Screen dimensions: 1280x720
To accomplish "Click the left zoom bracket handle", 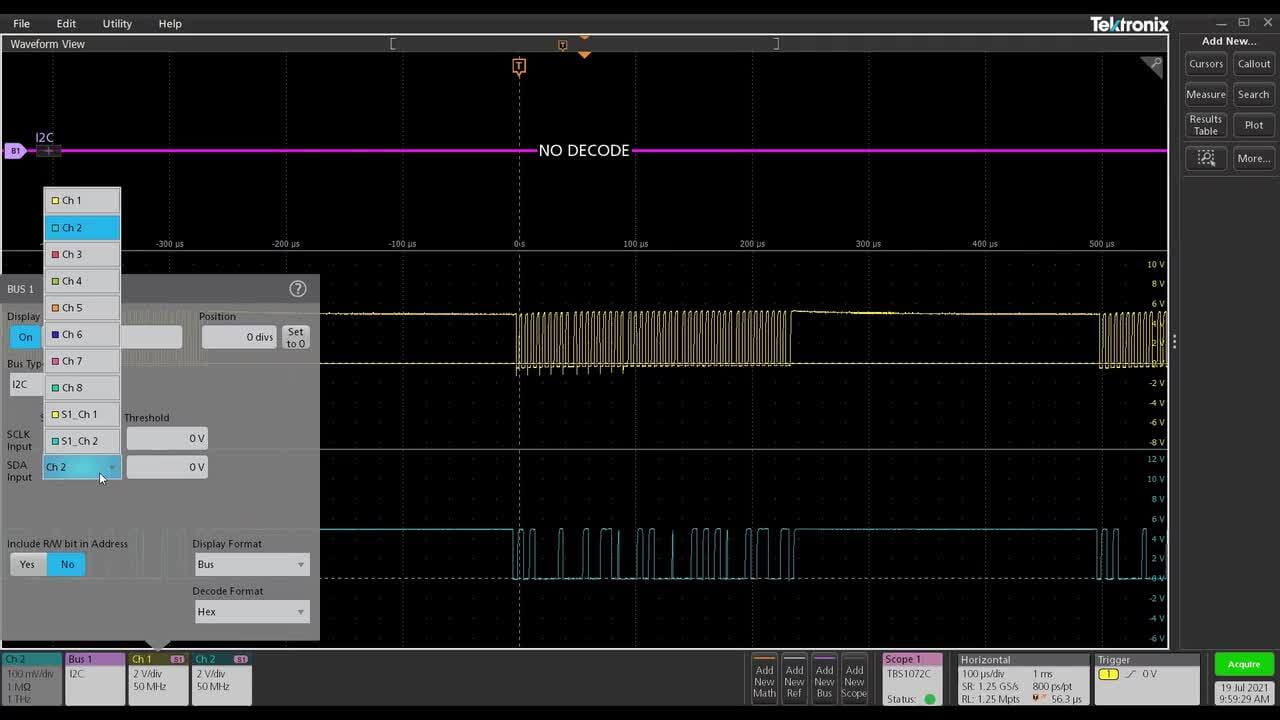I will [x=393, y=43].
